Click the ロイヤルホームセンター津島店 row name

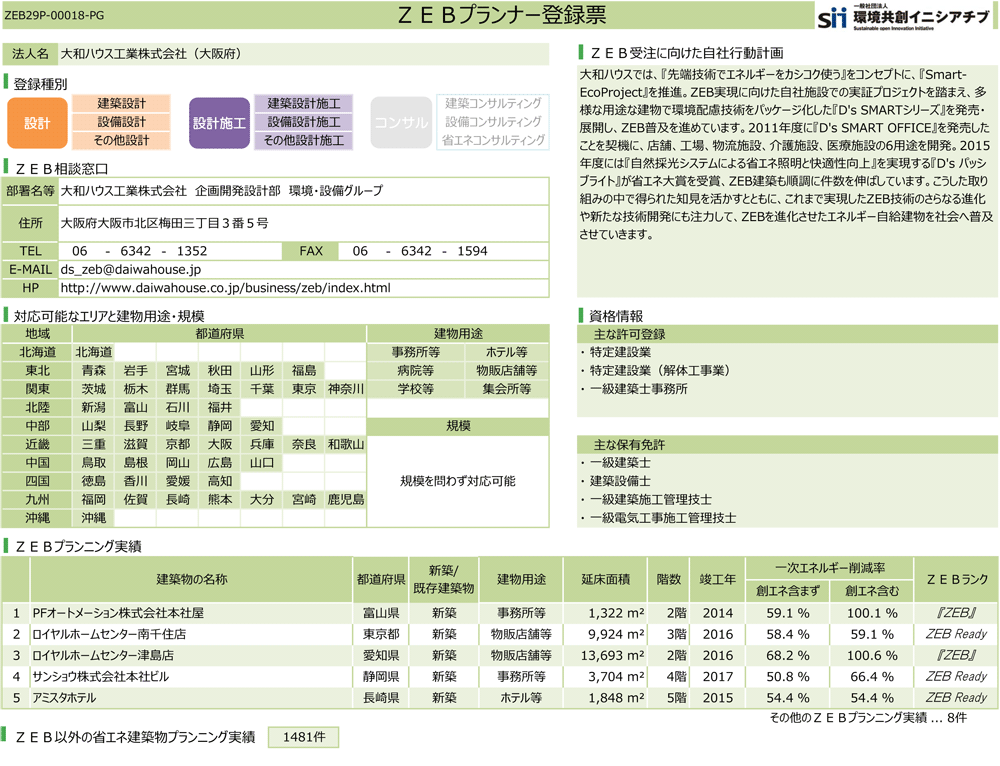[x=103, y=656]
